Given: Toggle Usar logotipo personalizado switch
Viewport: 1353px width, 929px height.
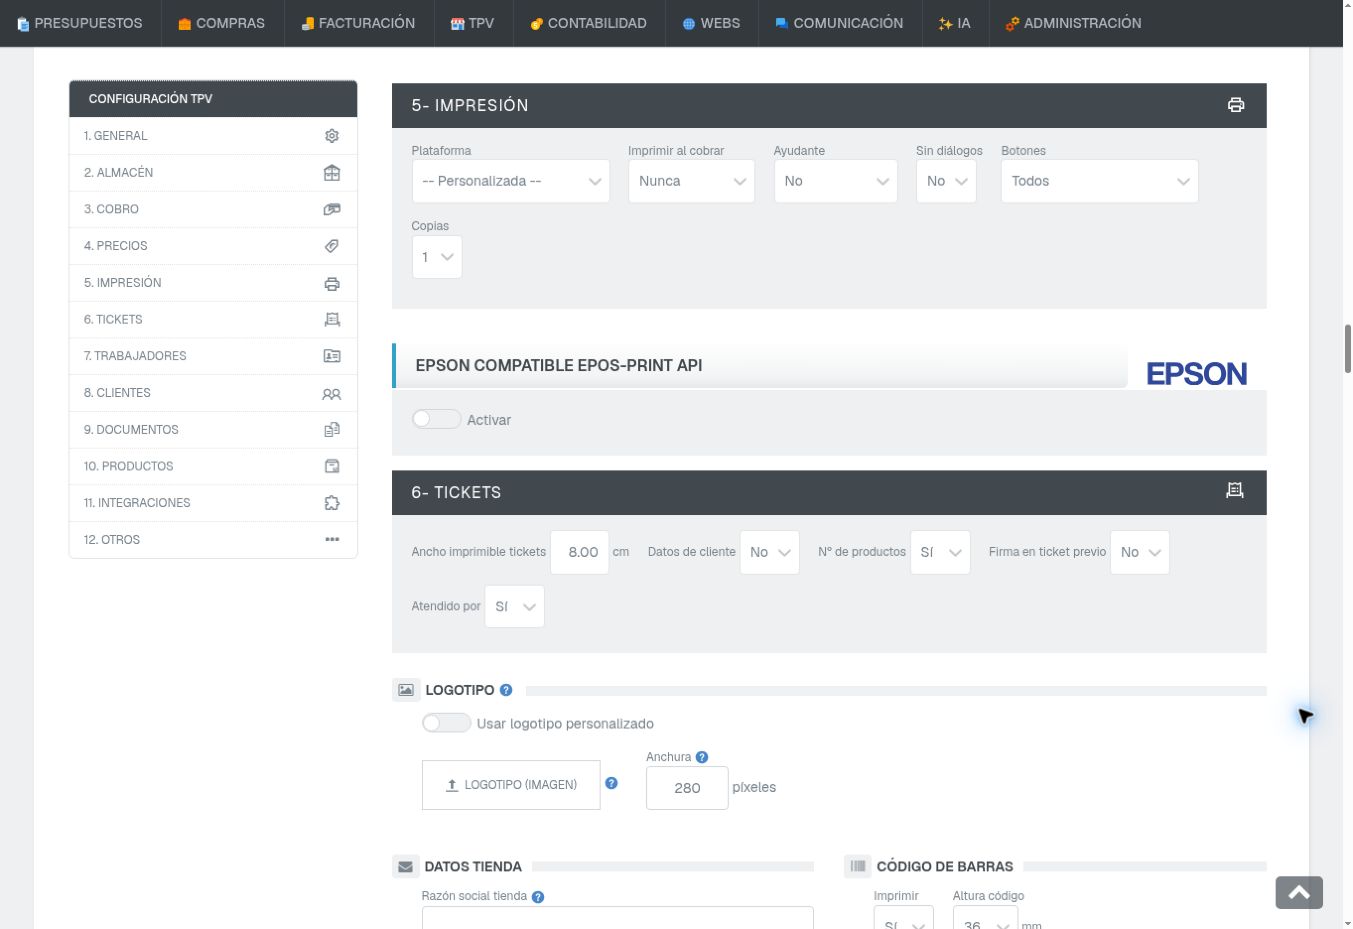Looking at the screenshot, I should pos(446,723).
